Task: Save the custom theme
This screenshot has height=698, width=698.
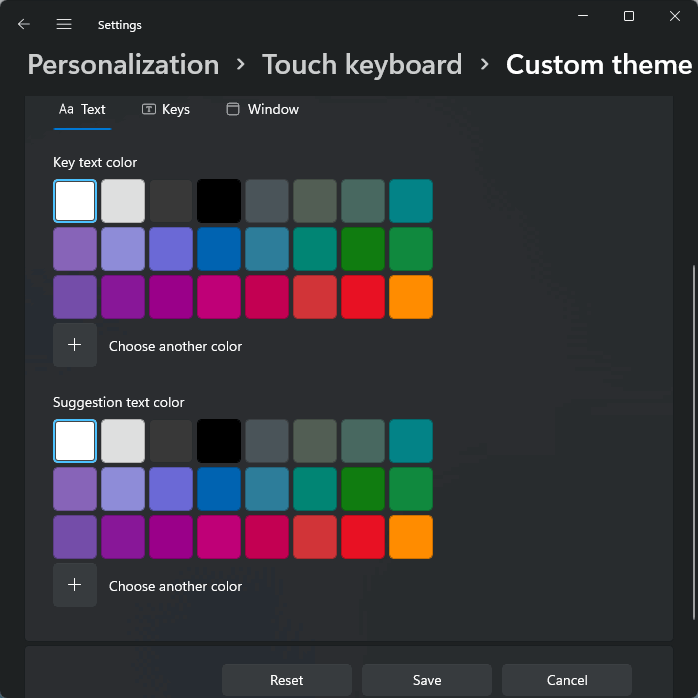Action: (x=427, y=680)
